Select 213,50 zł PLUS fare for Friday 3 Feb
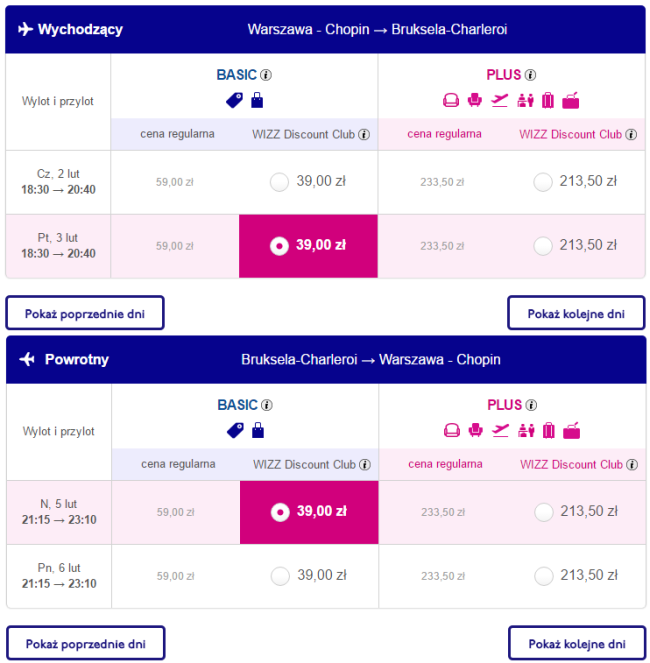 [x=543, y=245]
